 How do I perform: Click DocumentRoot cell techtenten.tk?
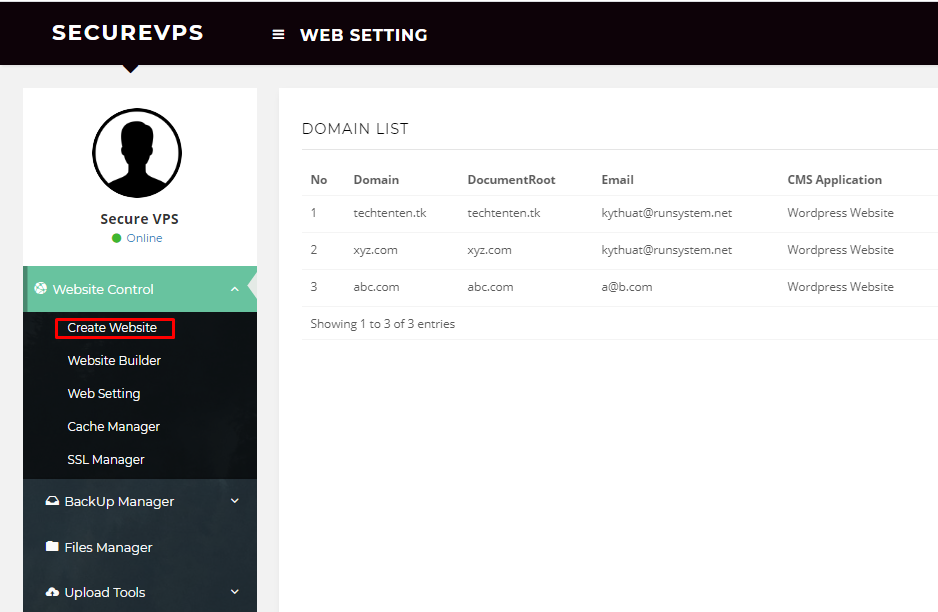(x=504, y=213)
